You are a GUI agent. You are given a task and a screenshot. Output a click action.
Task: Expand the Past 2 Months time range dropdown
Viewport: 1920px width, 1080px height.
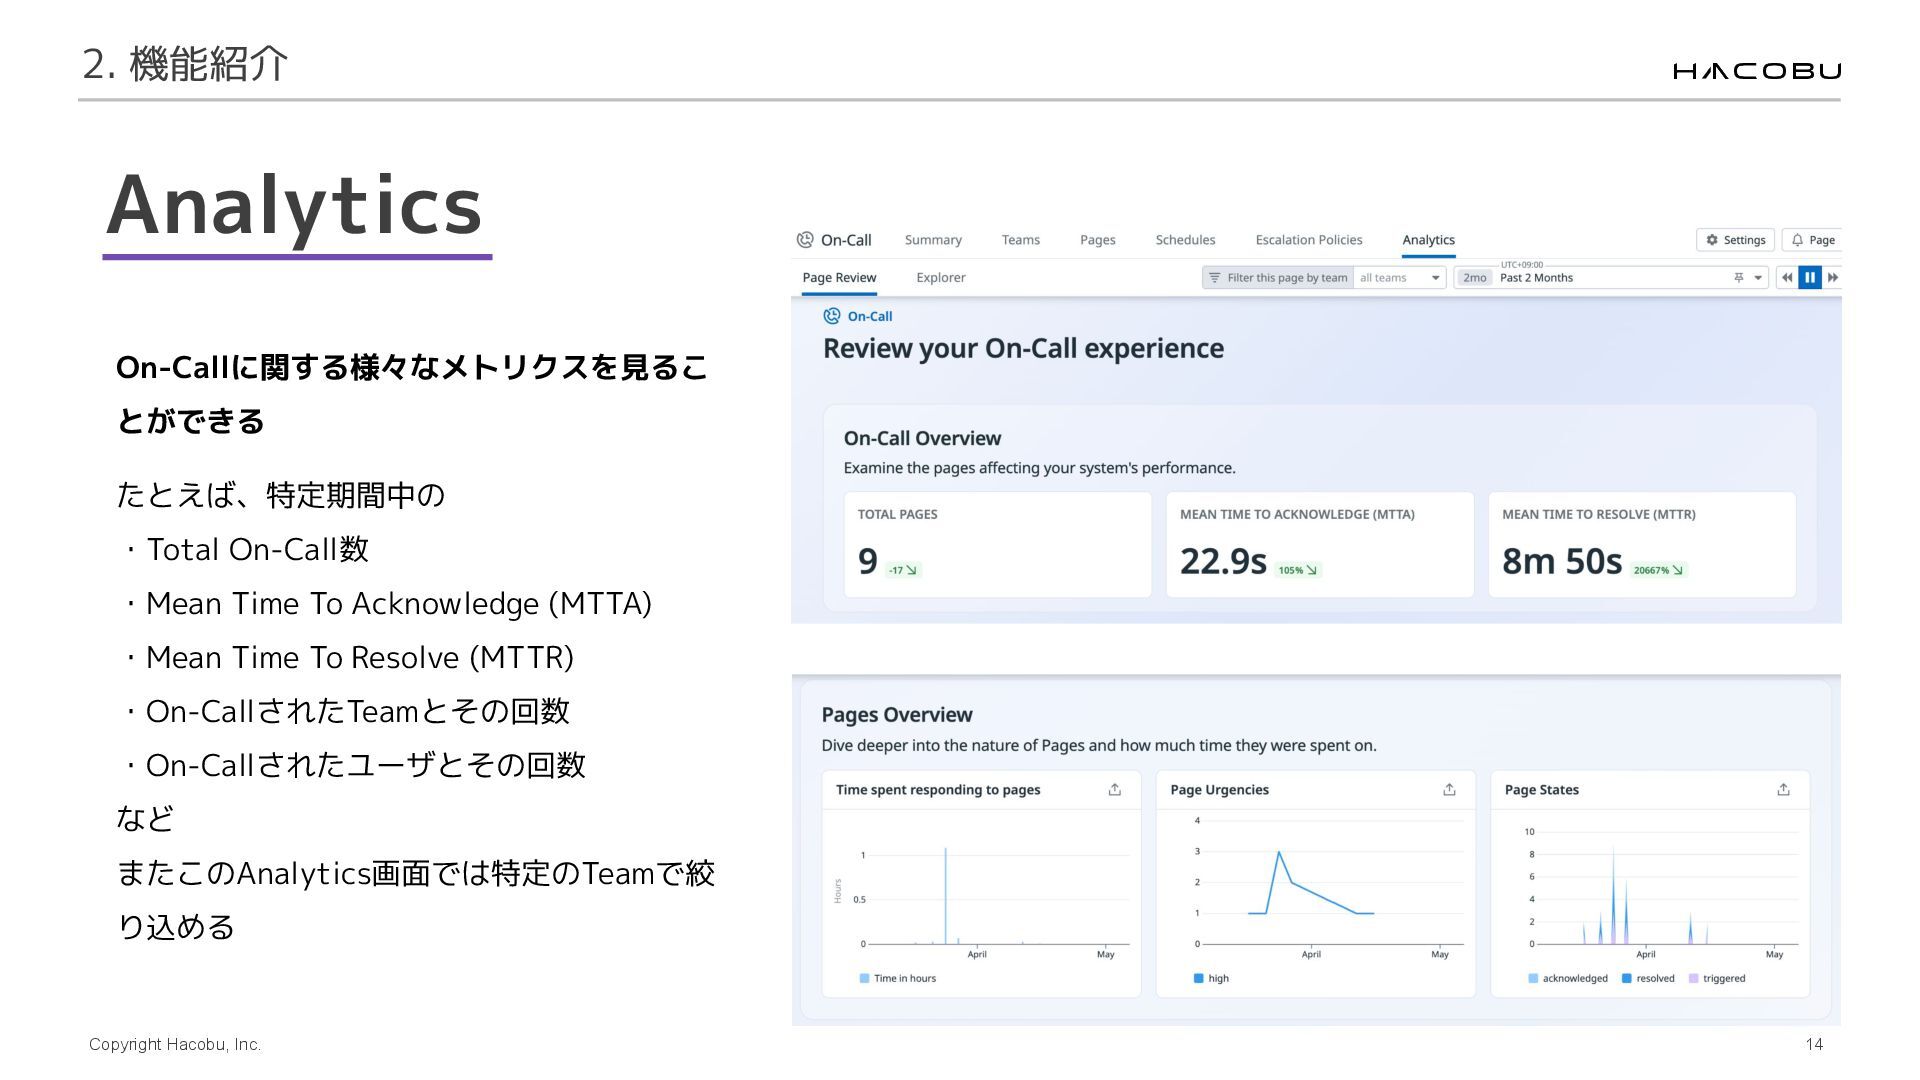[1758, 278]
